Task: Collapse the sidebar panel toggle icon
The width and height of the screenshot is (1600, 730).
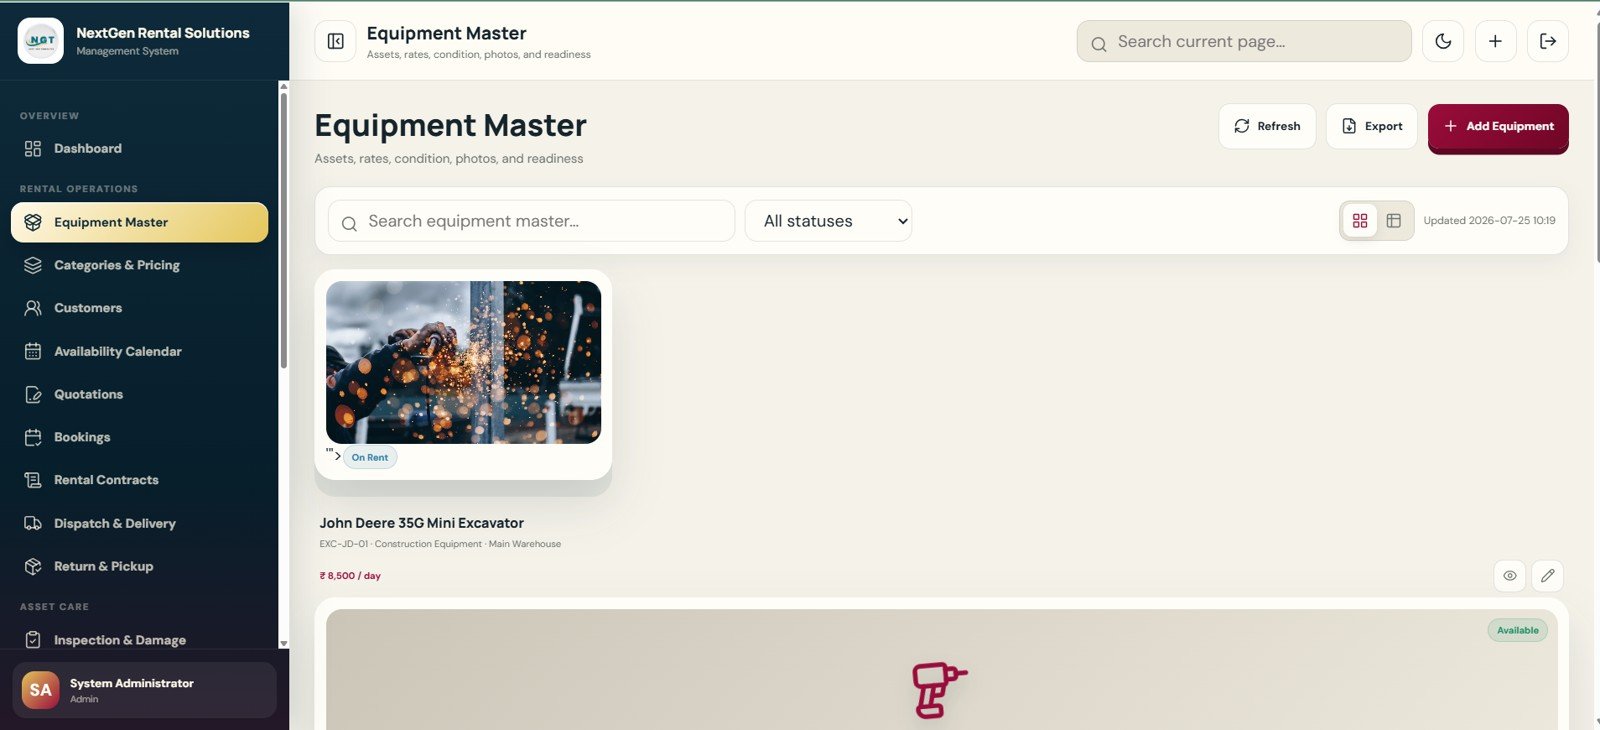Action: pos(335,41)
